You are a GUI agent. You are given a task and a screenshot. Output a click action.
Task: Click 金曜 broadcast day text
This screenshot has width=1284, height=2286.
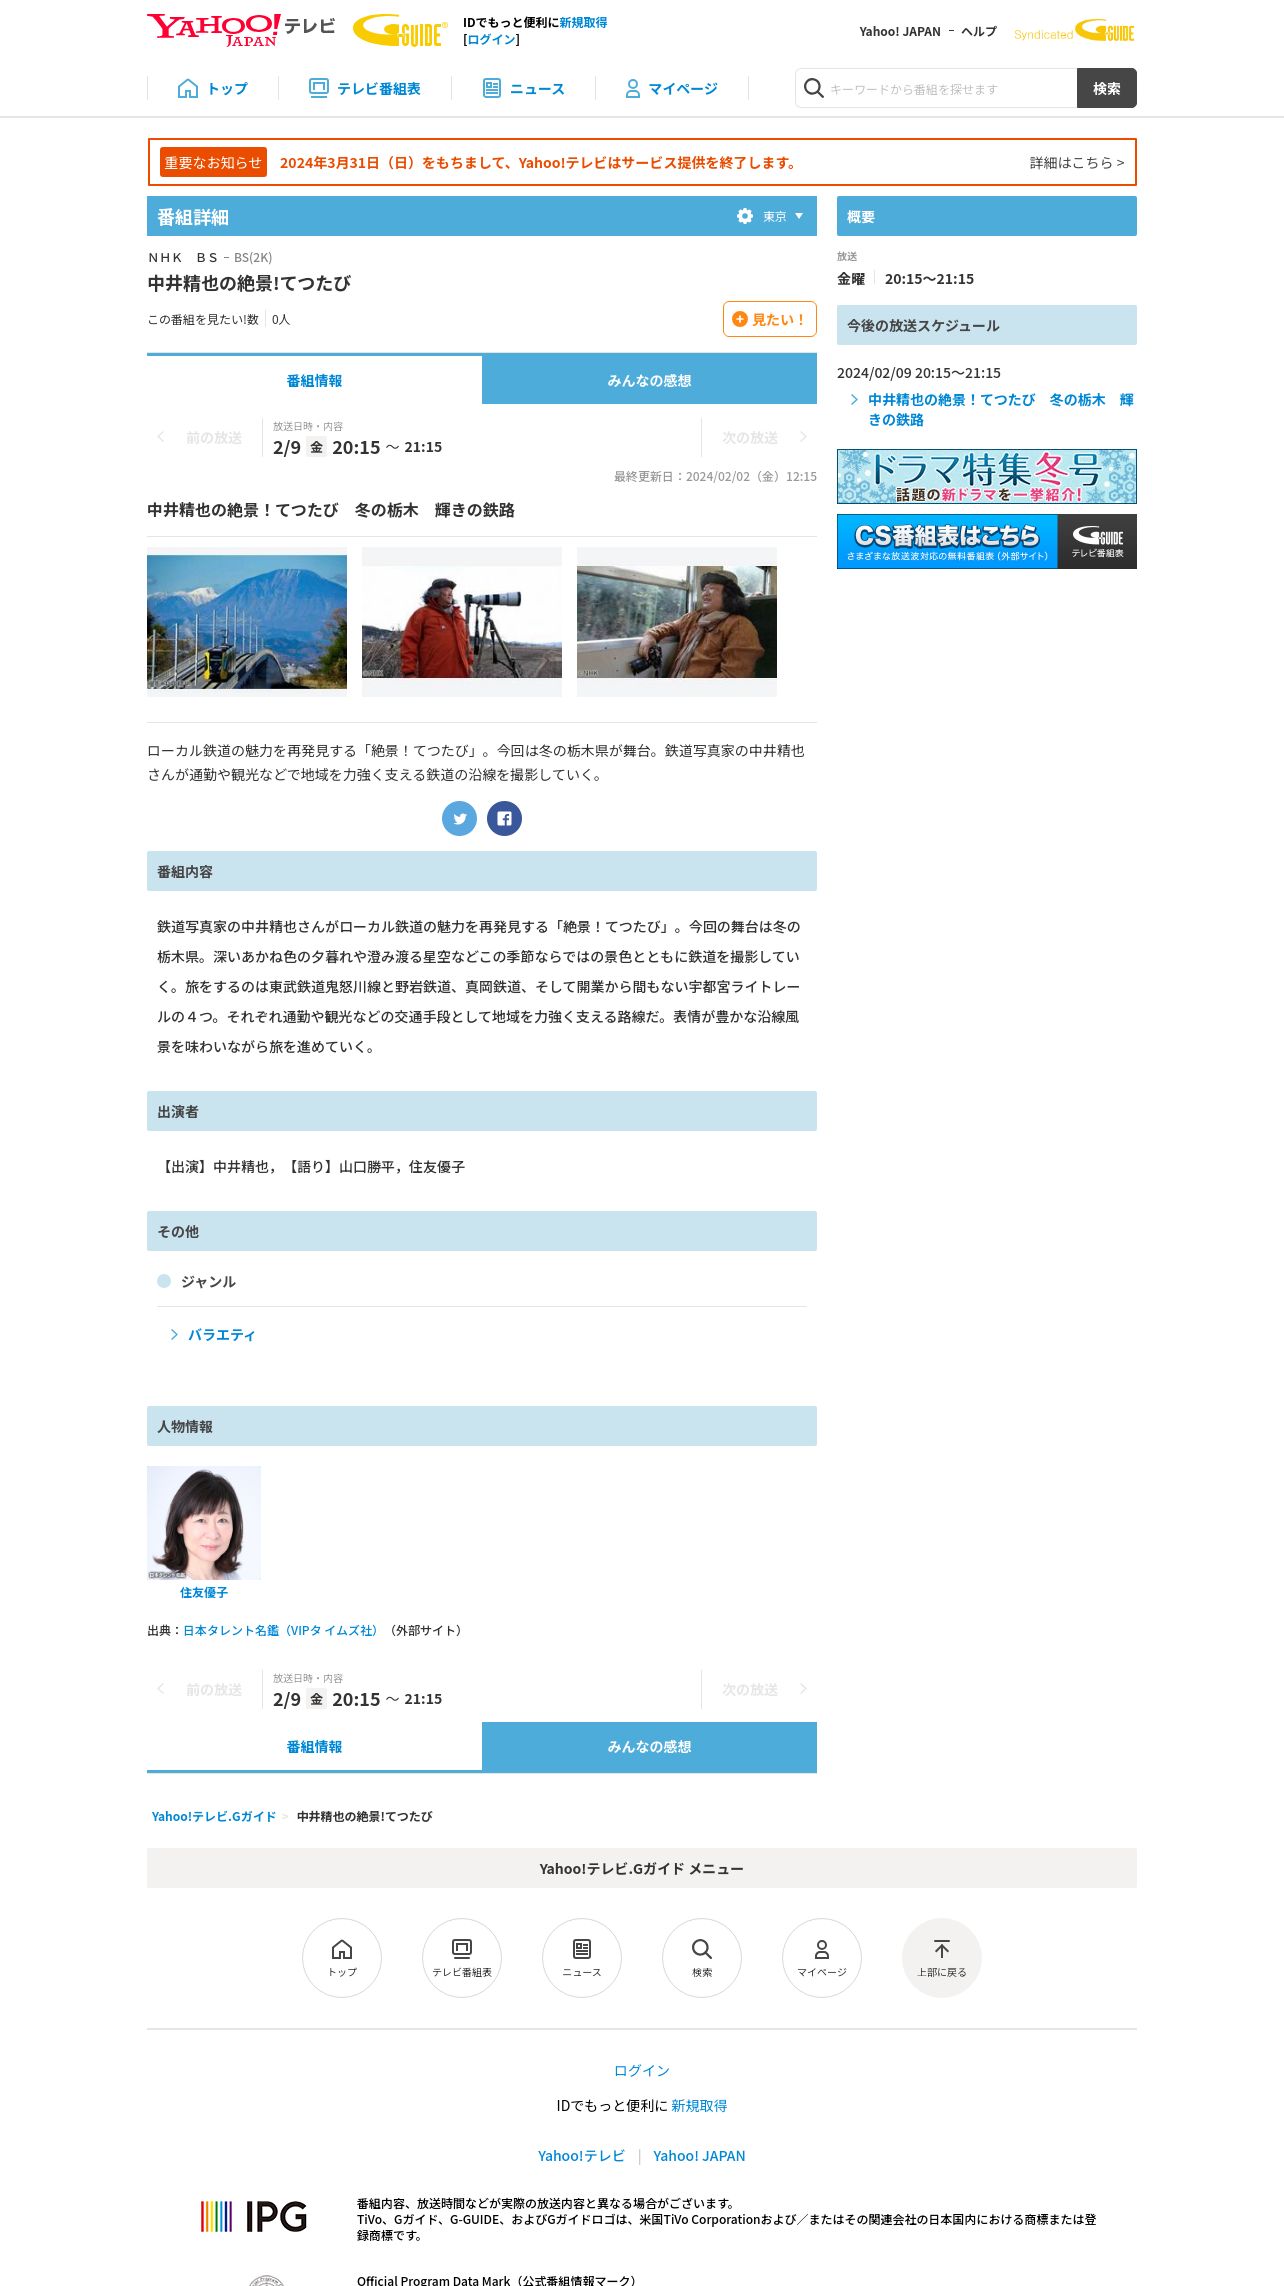click(x=851, y=279)
